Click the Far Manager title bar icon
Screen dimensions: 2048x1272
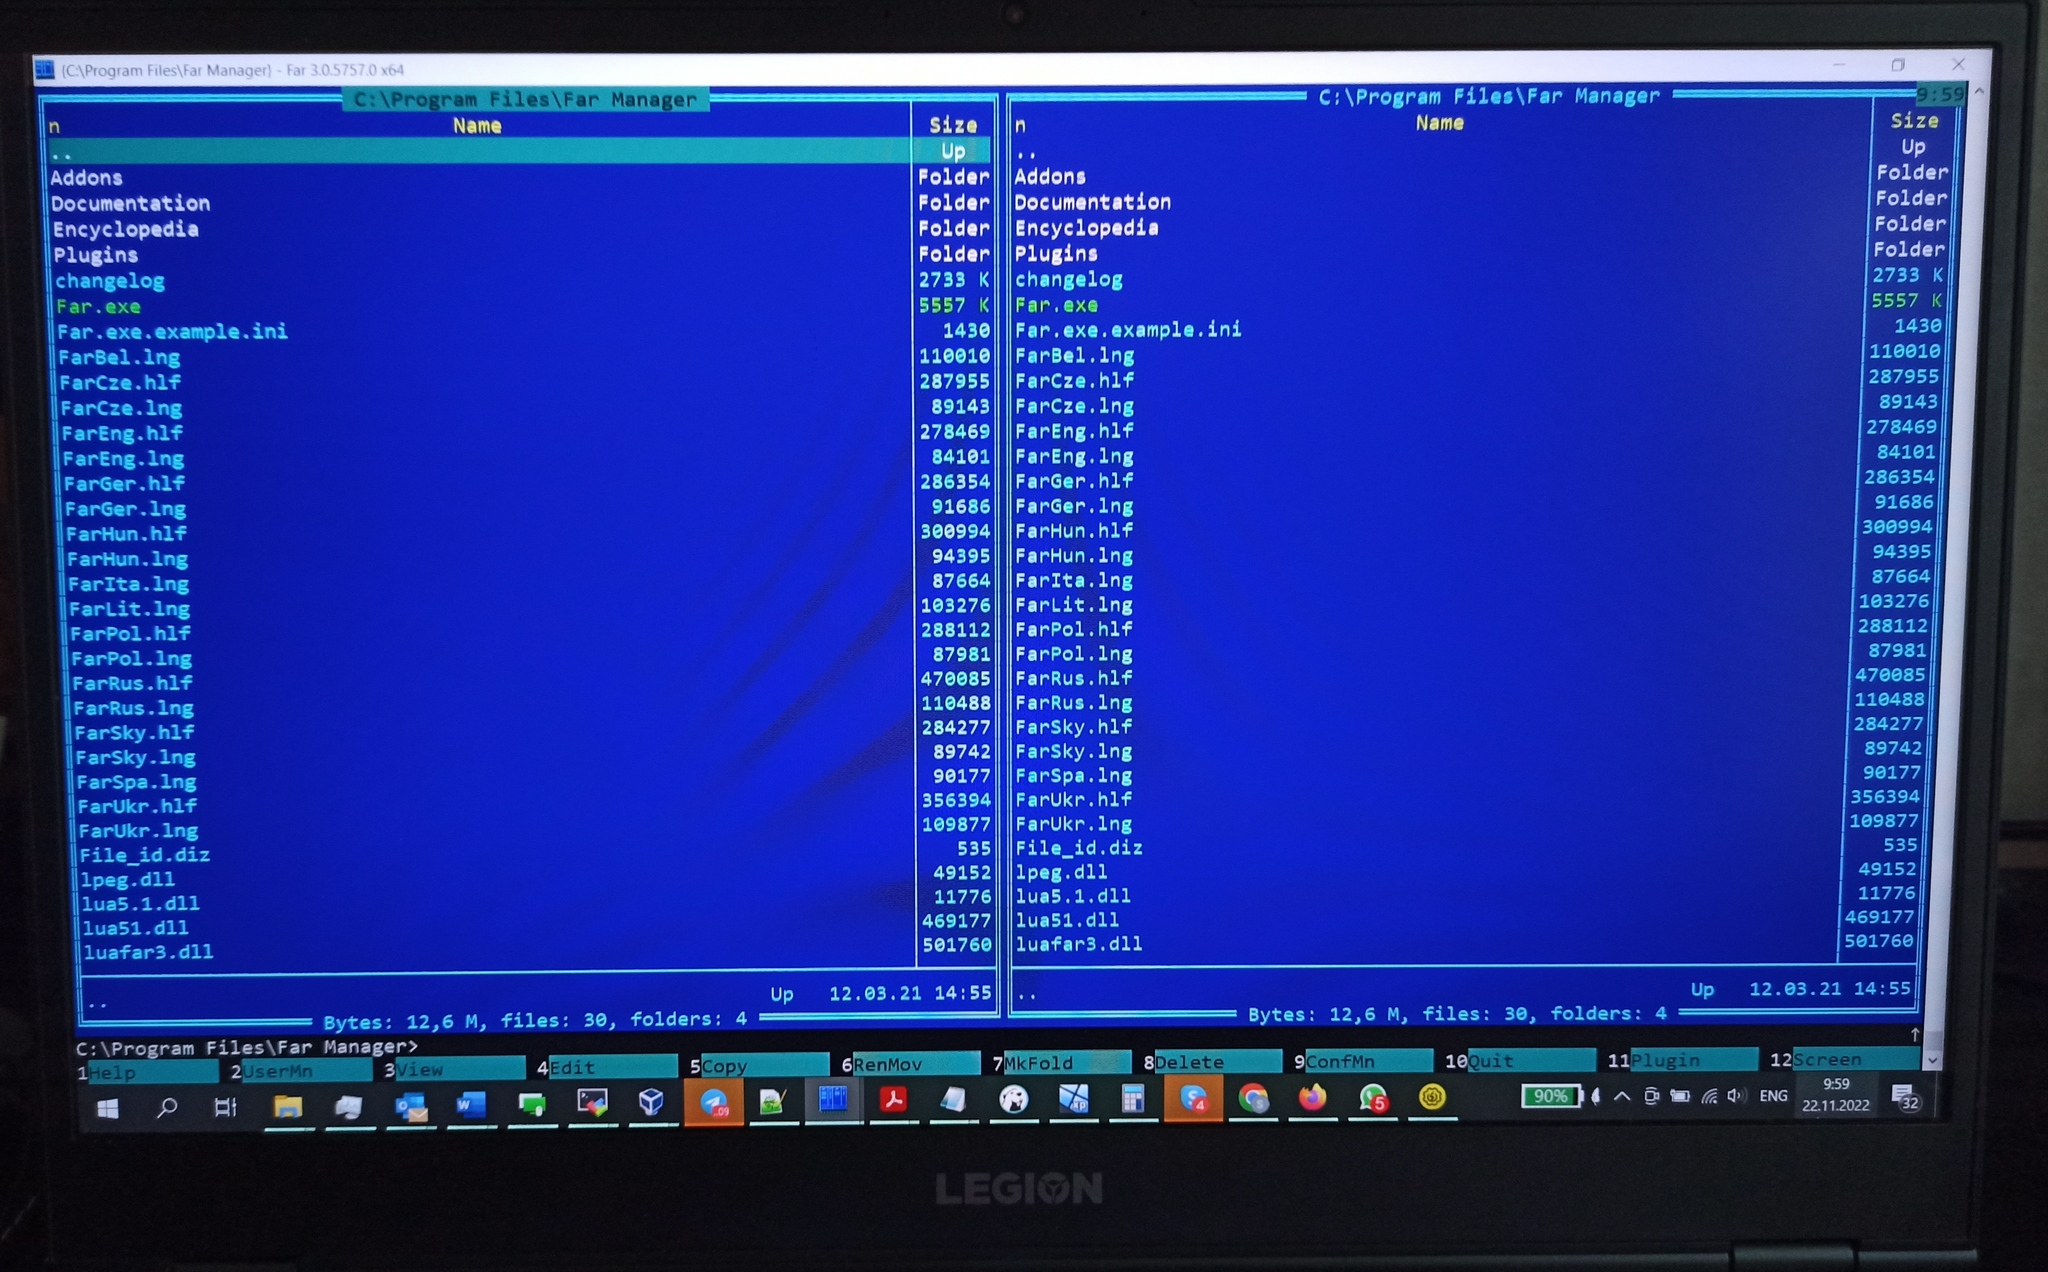point(44,69)
